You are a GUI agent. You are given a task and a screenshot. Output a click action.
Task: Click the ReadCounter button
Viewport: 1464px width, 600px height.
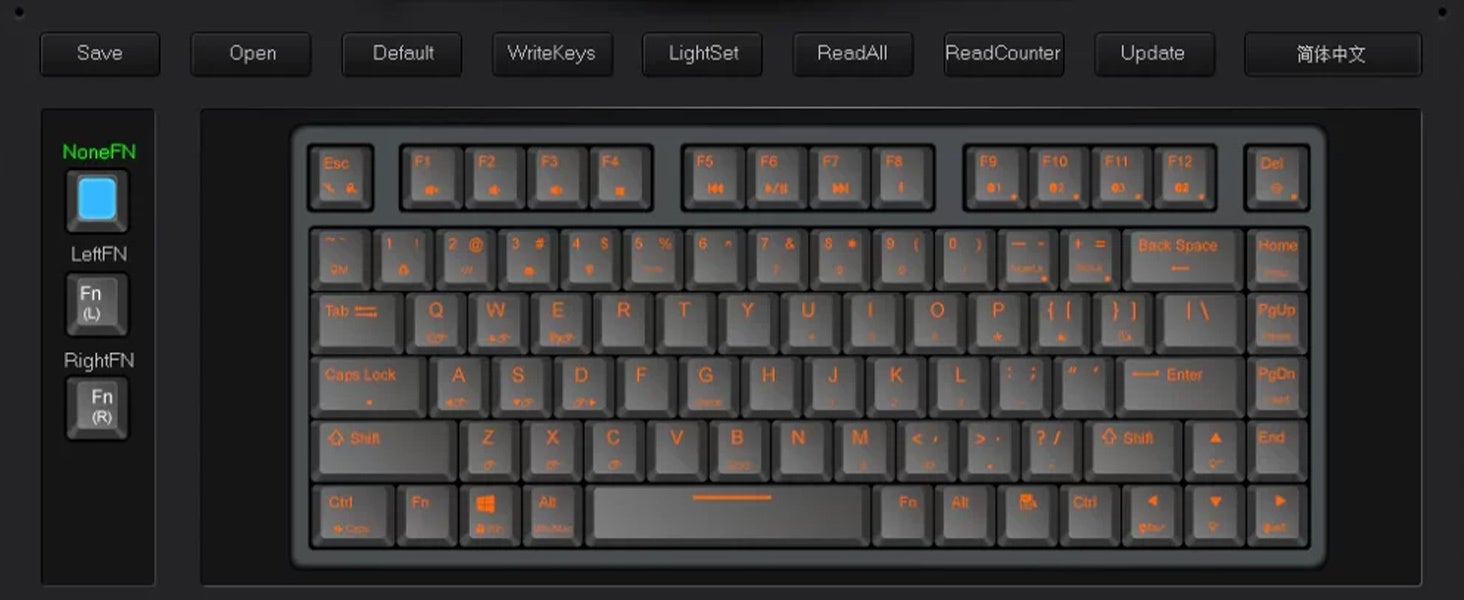1003,54
